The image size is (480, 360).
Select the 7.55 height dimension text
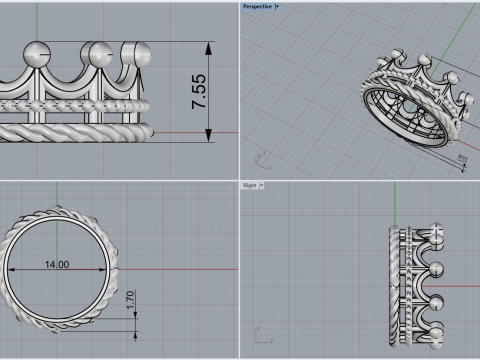coord(199,91)
